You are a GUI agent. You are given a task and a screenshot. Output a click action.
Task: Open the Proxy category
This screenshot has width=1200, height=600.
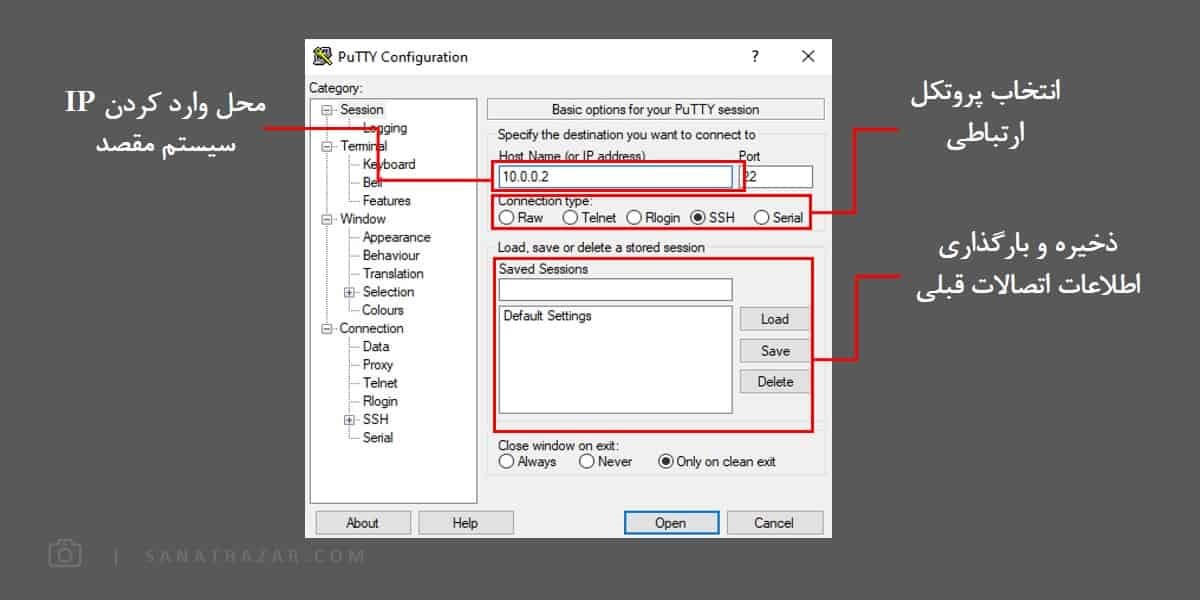tap(378, 365)
